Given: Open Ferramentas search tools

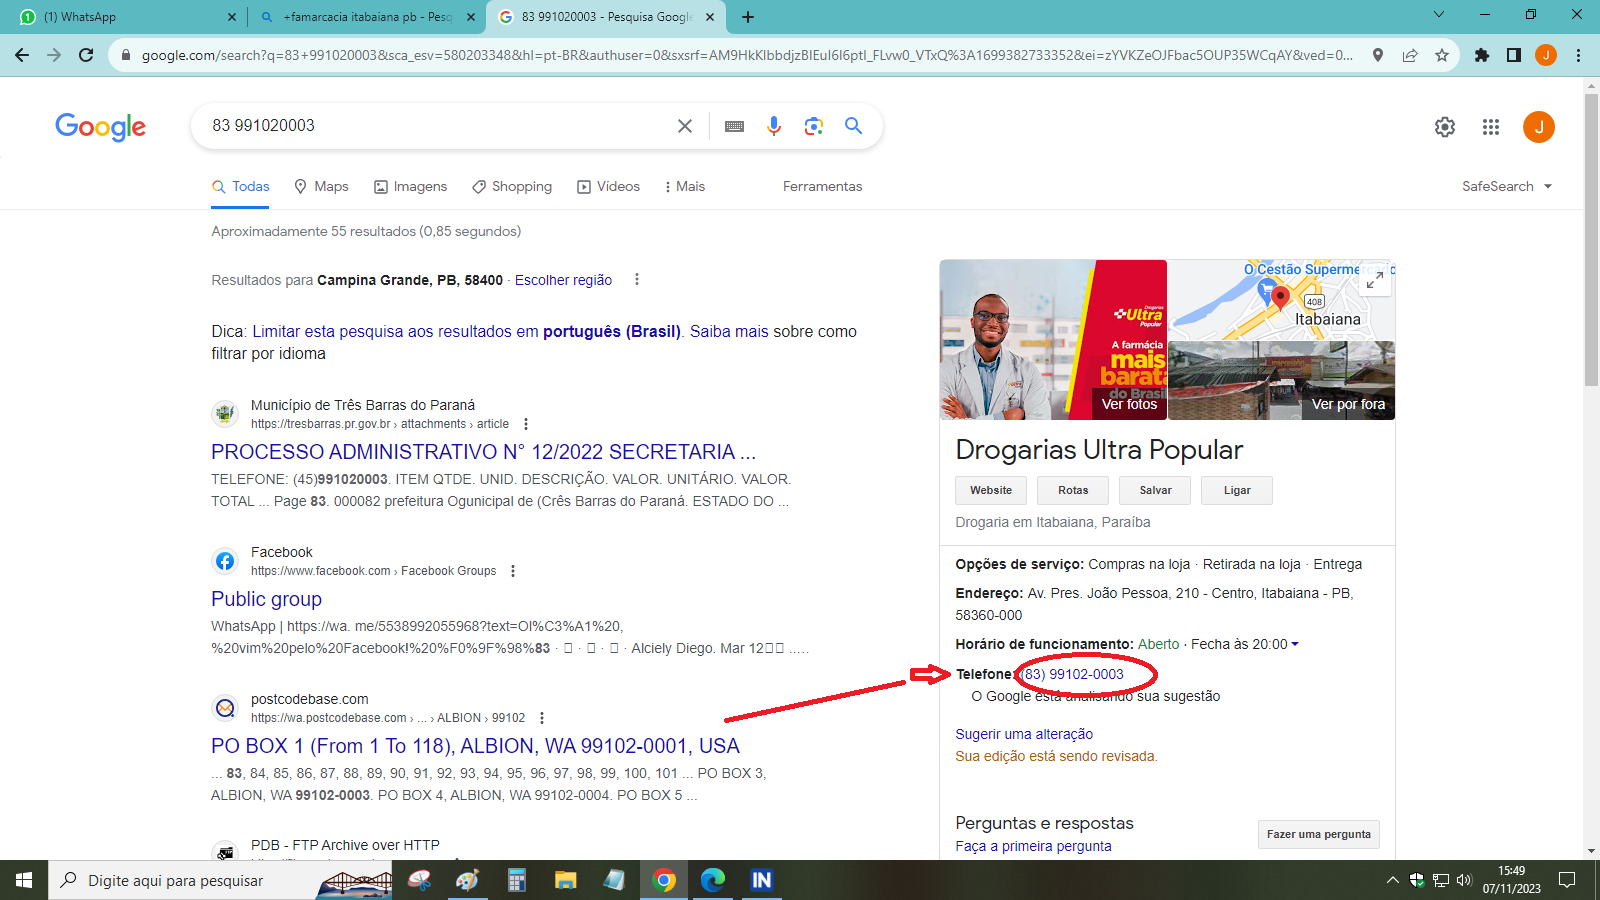Looking at the screenshot, I should (822, 186).
